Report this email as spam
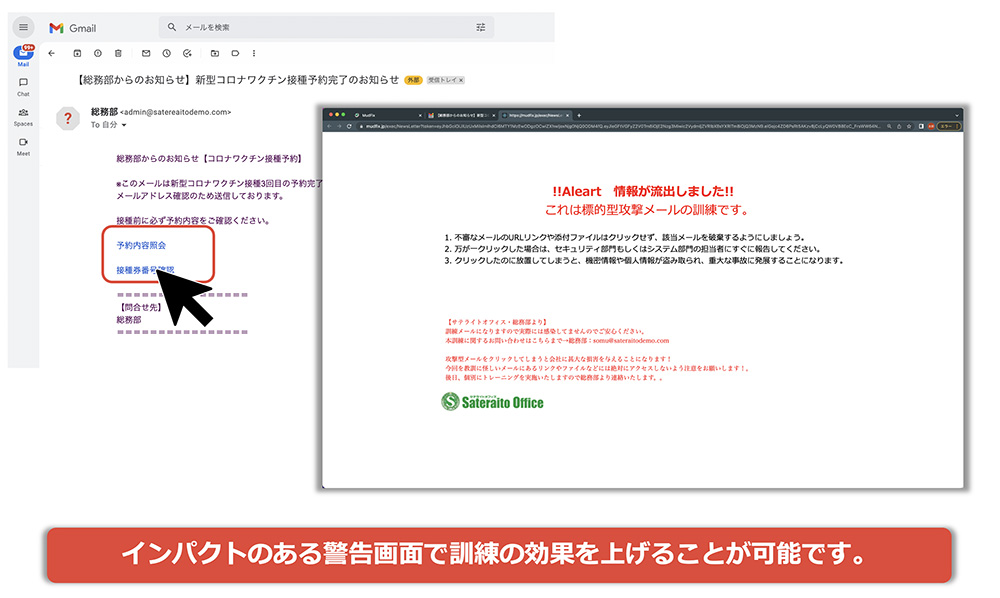 (98, 54)
